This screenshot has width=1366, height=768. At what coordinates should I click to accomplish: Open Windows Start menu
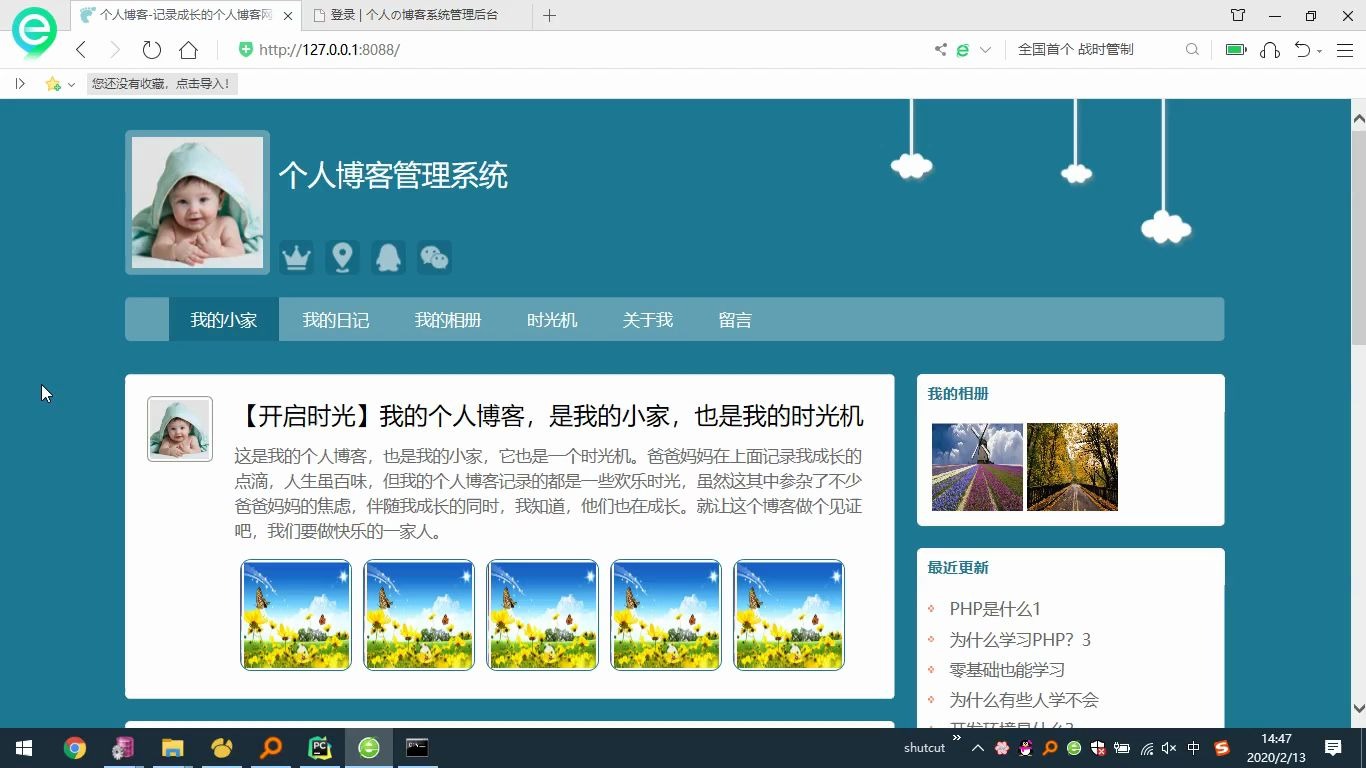click(x=24, y=748)
